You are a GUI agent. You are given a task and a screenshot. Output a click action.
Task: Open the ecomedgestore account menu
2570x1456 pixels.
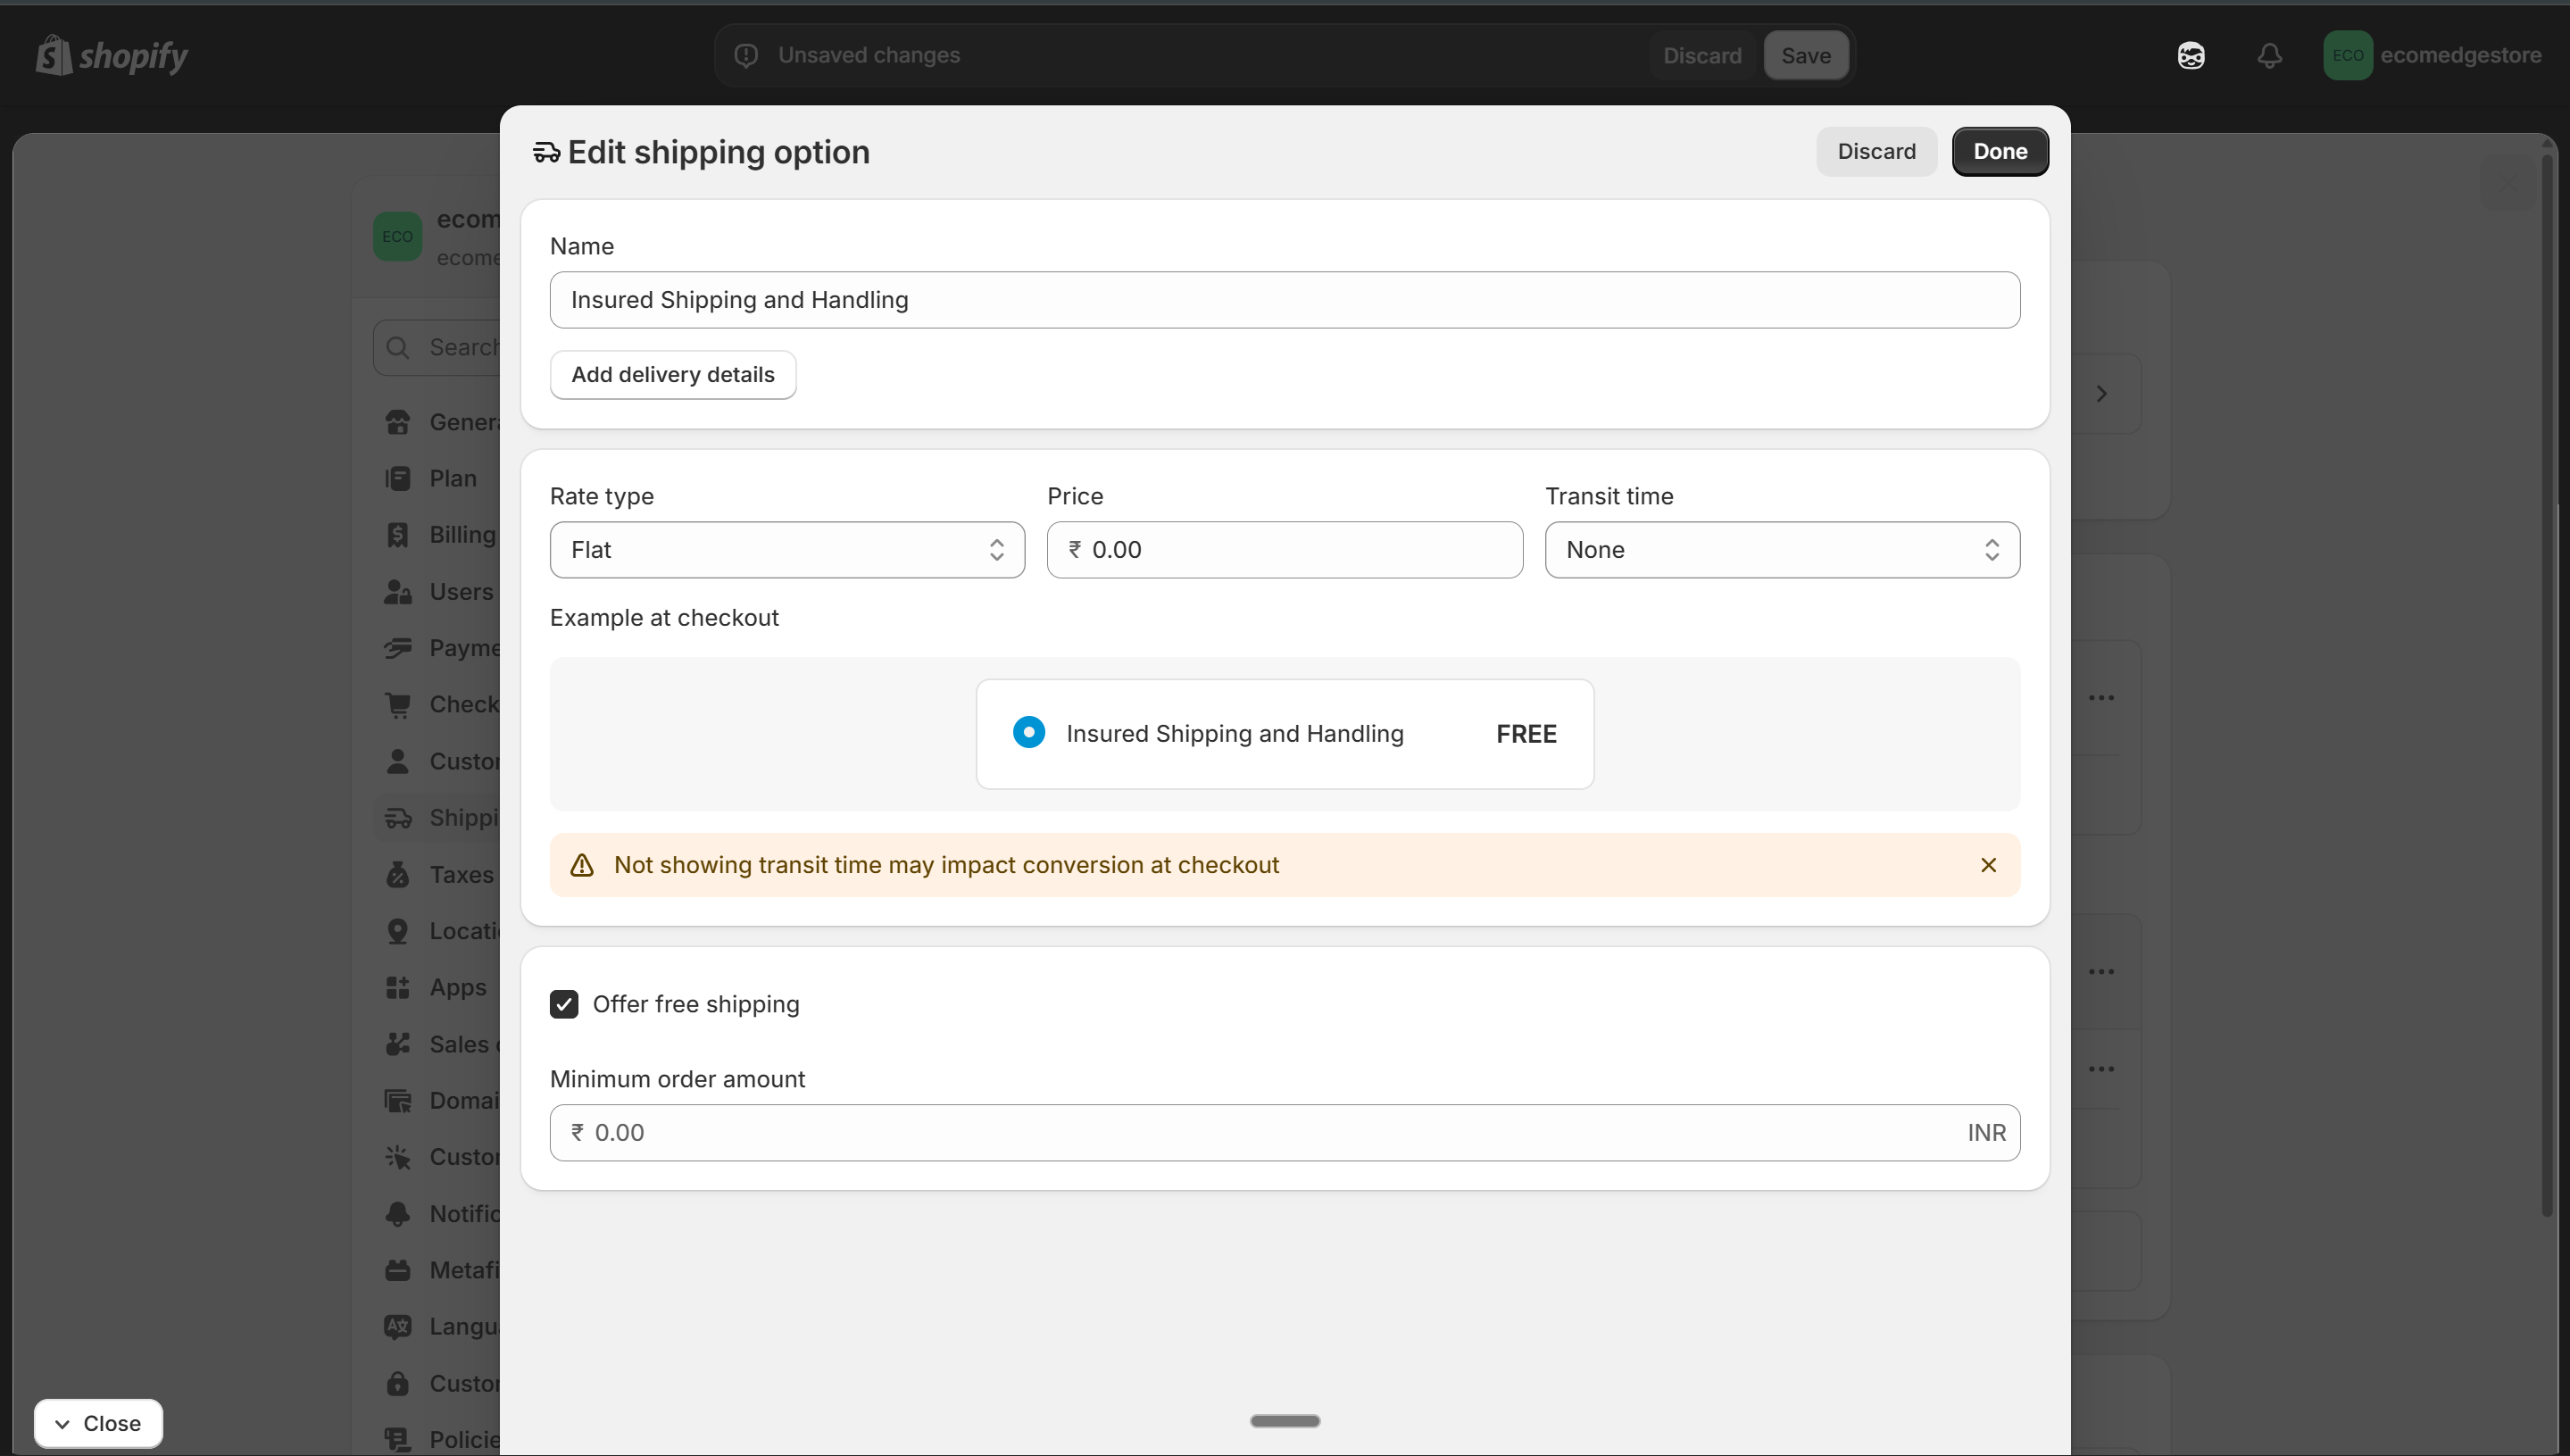[x=2433, y=55]
